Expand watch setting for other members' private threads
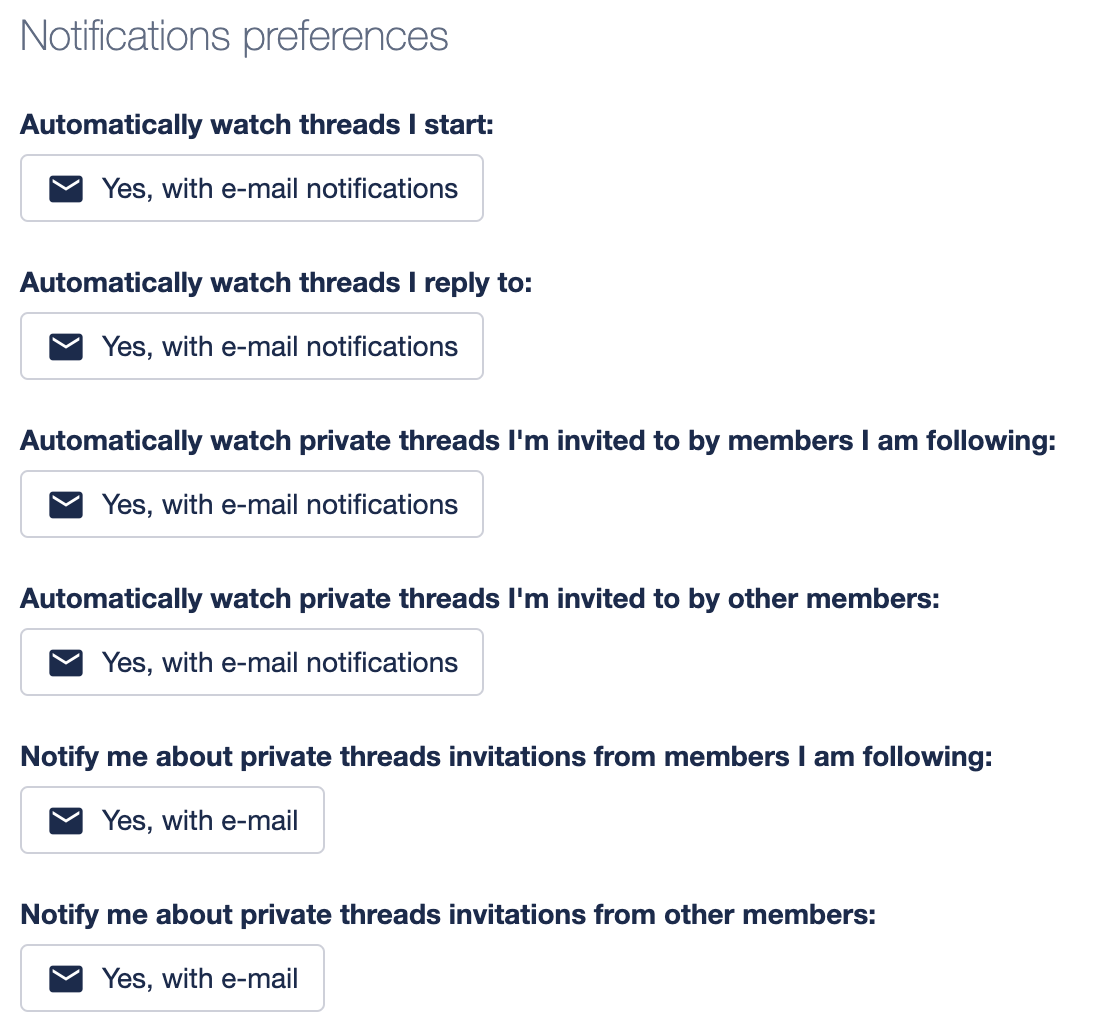This screenshot has width=1112, height=1032. [252, 663]
